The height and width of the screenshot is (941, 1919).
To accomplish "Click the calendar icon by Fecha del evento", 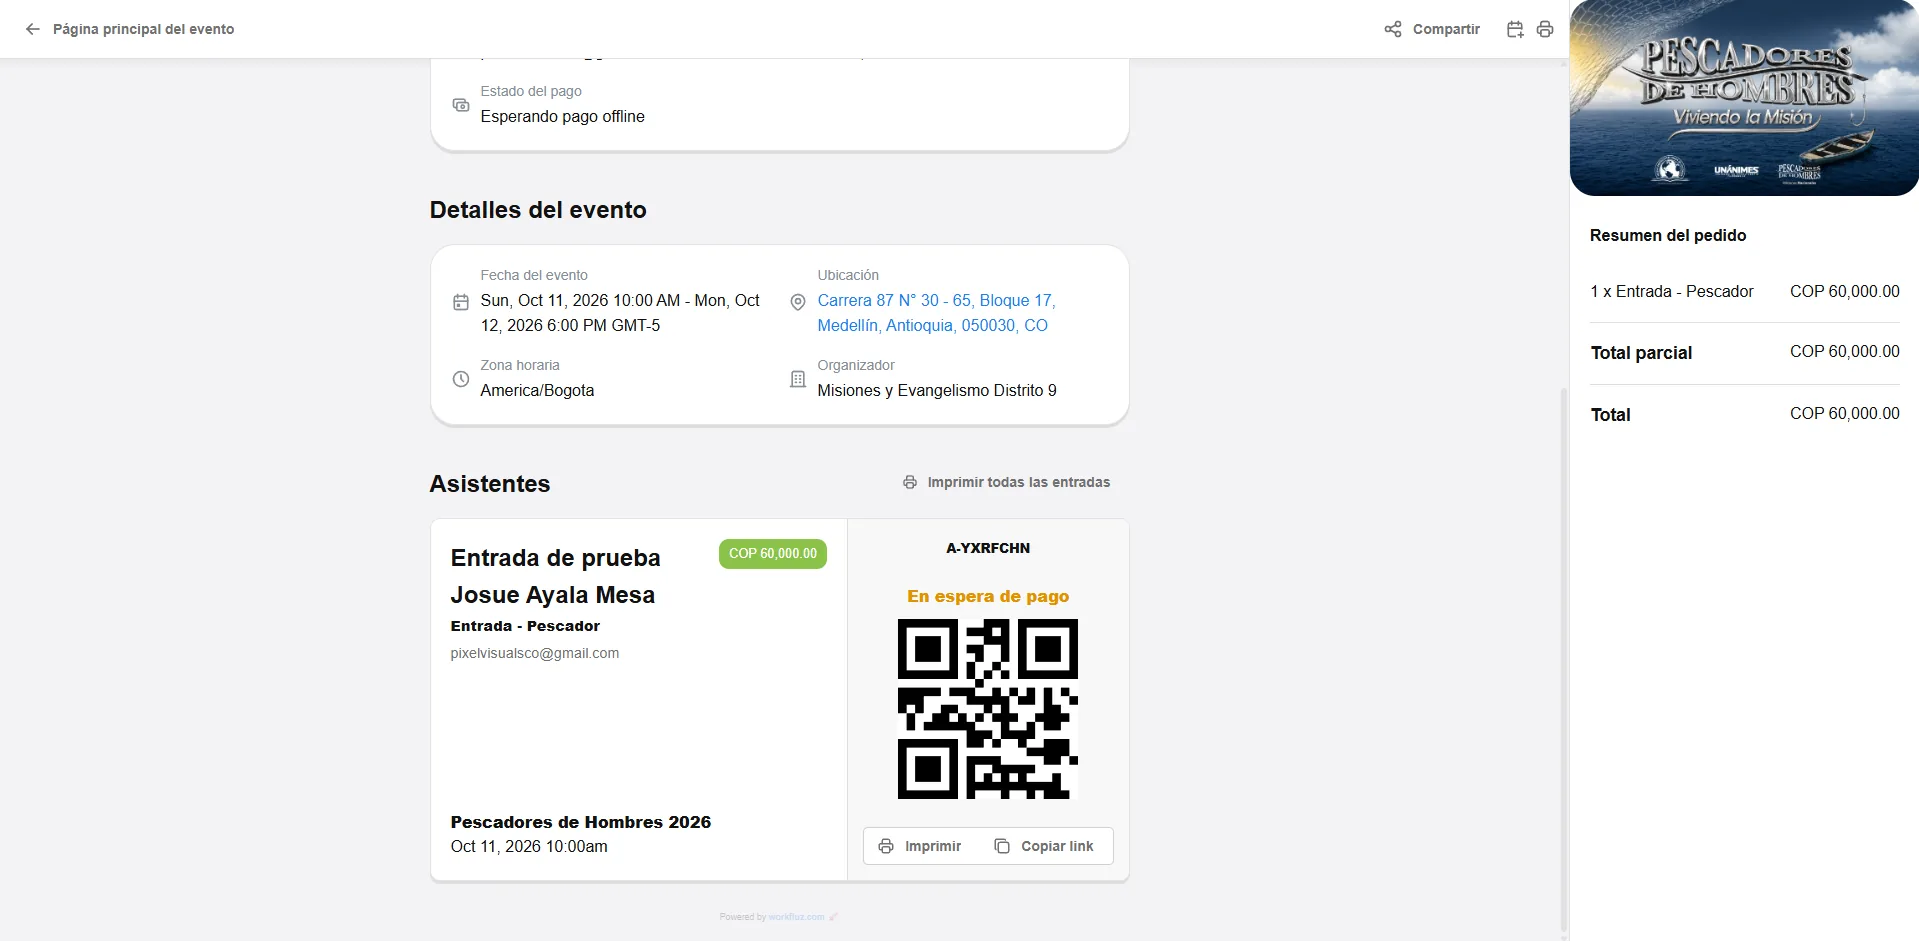I will 461,302.
